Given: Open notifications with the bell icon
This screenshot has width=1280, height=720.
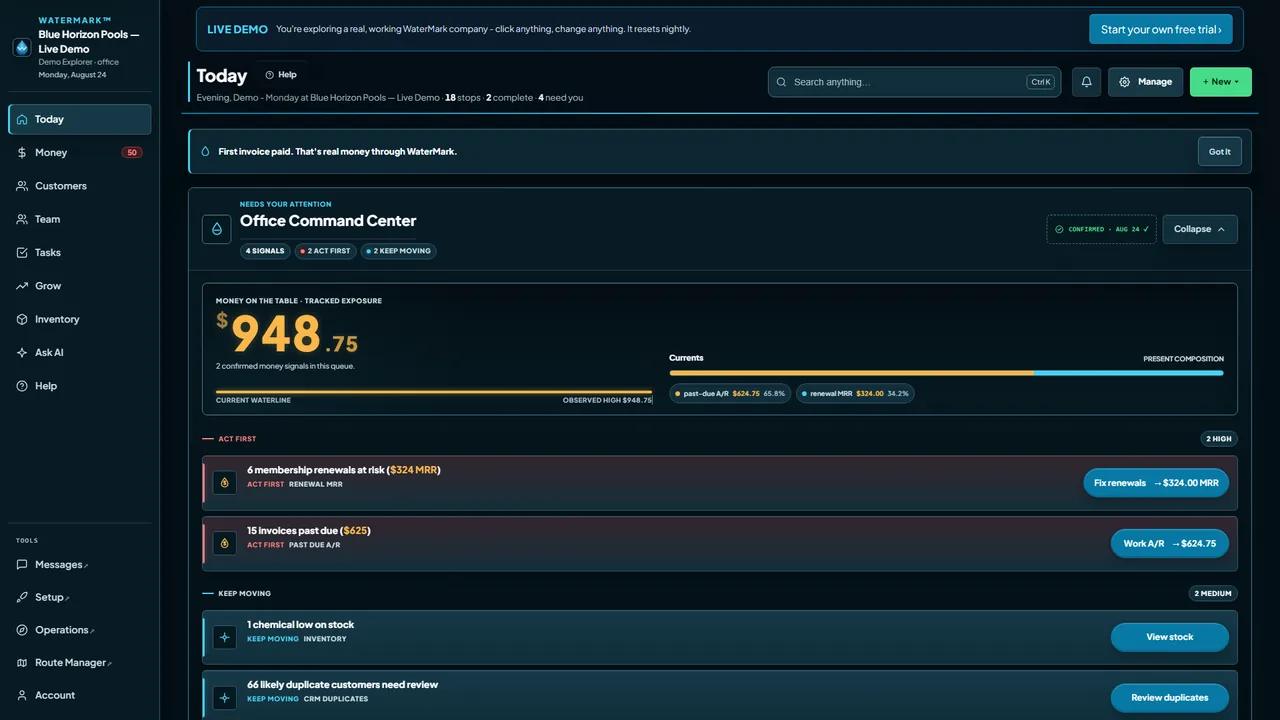Looking at the screenshot, I should (x=1087, y=82).
